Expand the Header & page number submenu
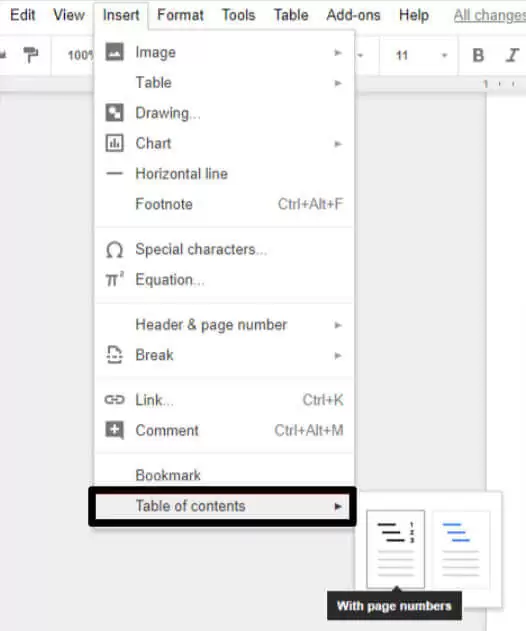This screenshot has width=526, height=631. coord(338,325)
